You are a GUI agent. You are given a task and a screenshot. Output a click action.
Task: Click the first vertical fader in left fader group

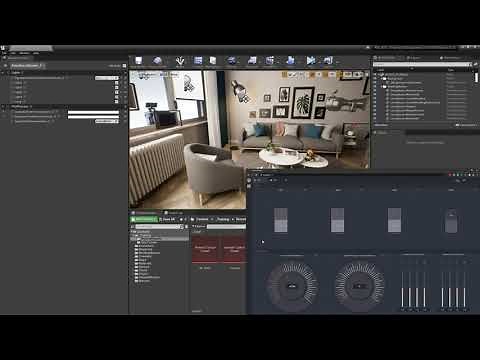[x=403, y=288]
